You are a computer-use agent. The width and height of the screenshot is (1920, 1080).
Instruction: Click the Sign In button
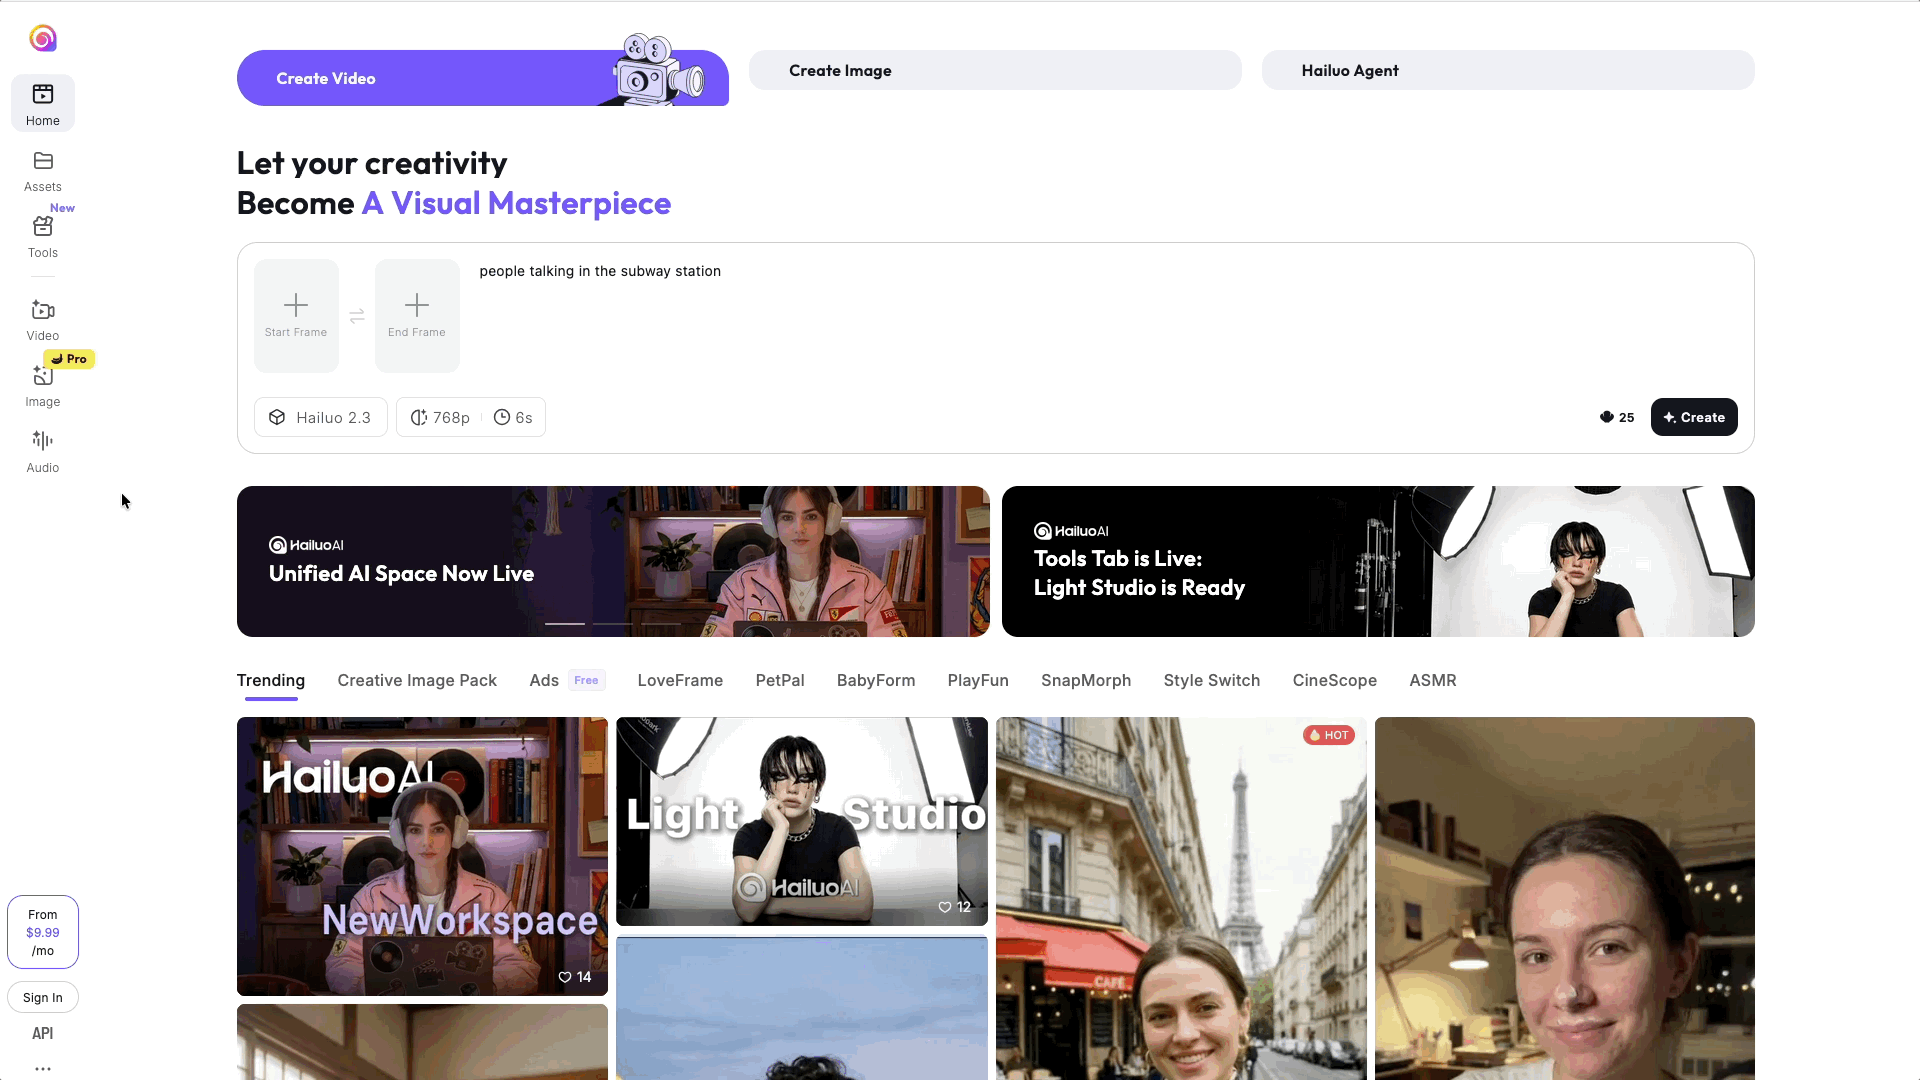coord(42,997)
